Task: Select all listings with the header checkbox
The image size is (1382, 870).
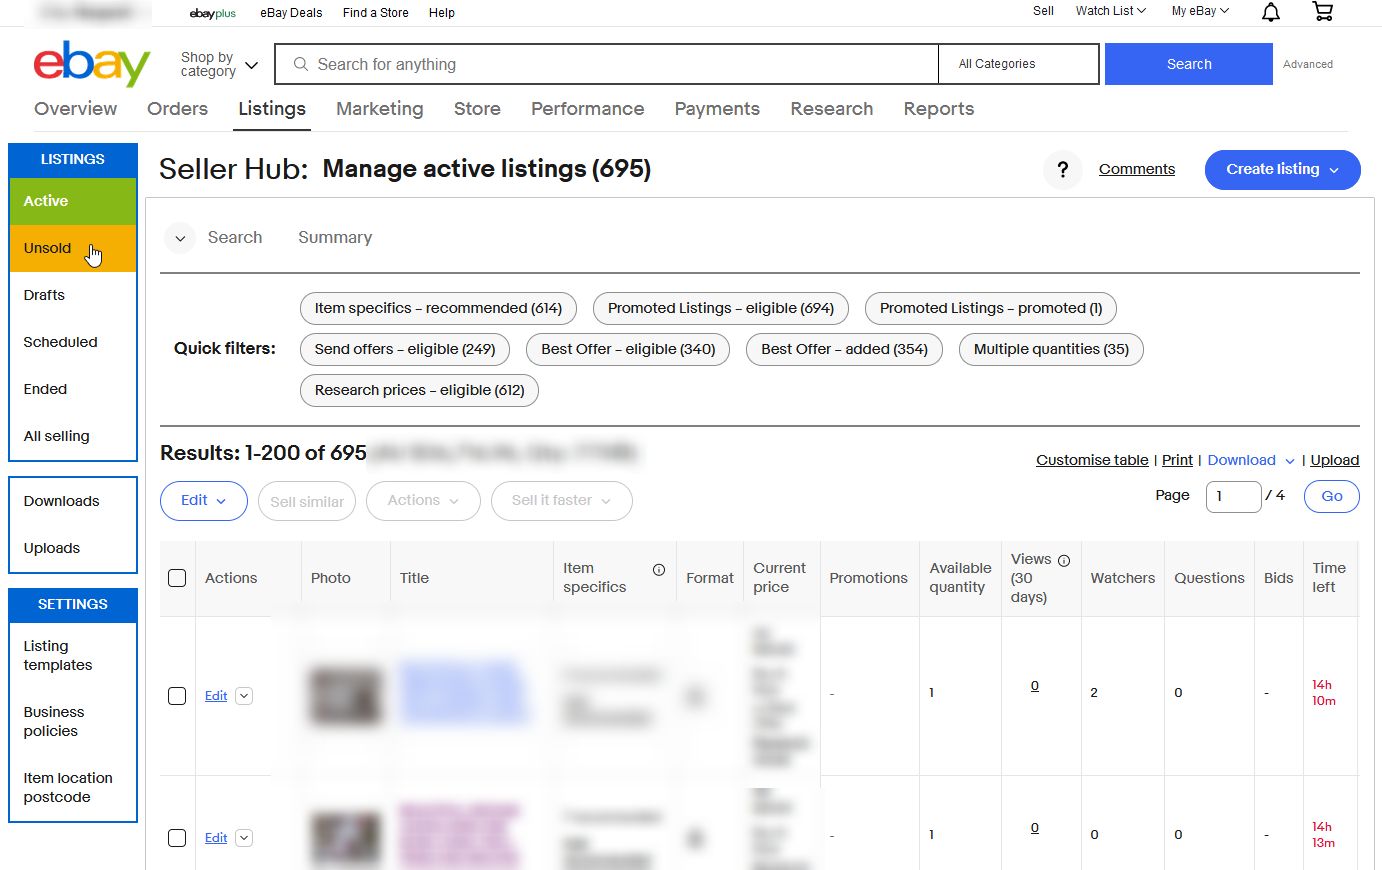Action: [x=177, y=578]
